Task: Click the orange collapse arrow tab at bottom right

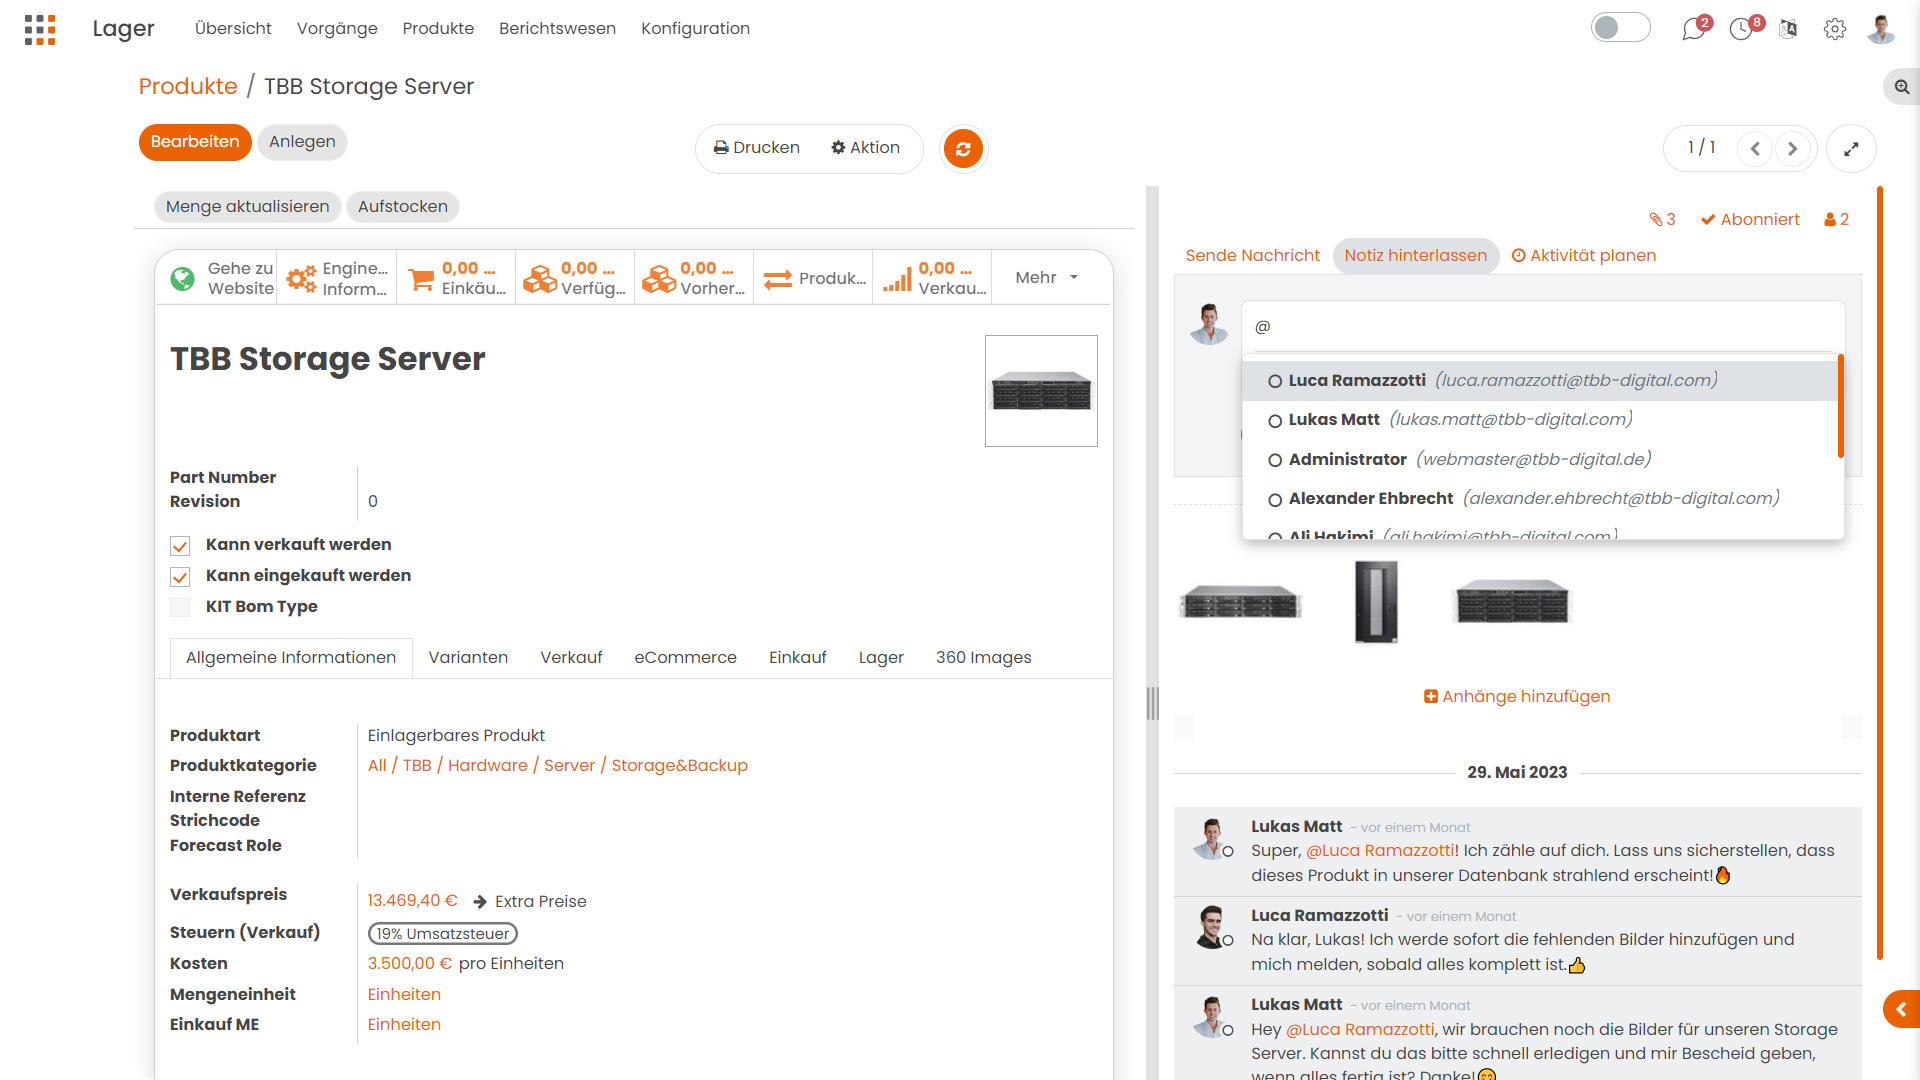Action: pos(1901,1010)
